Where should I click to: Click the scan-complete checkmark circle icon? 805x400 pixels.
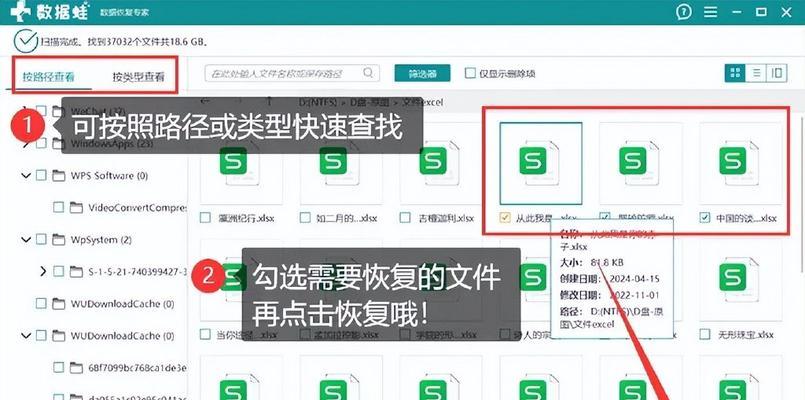(x=26, y=42)
